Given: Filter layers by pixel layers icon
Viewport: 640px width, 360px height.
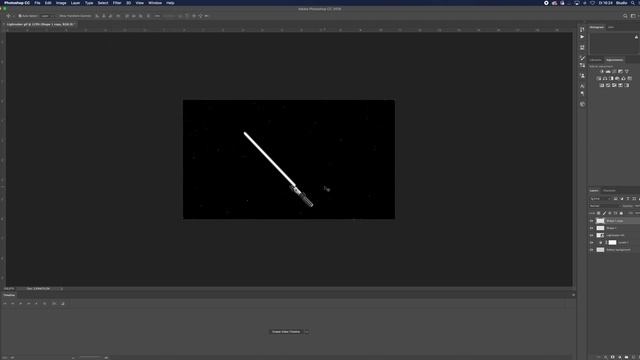Looking at the screenshot, I should click(616, 199).
